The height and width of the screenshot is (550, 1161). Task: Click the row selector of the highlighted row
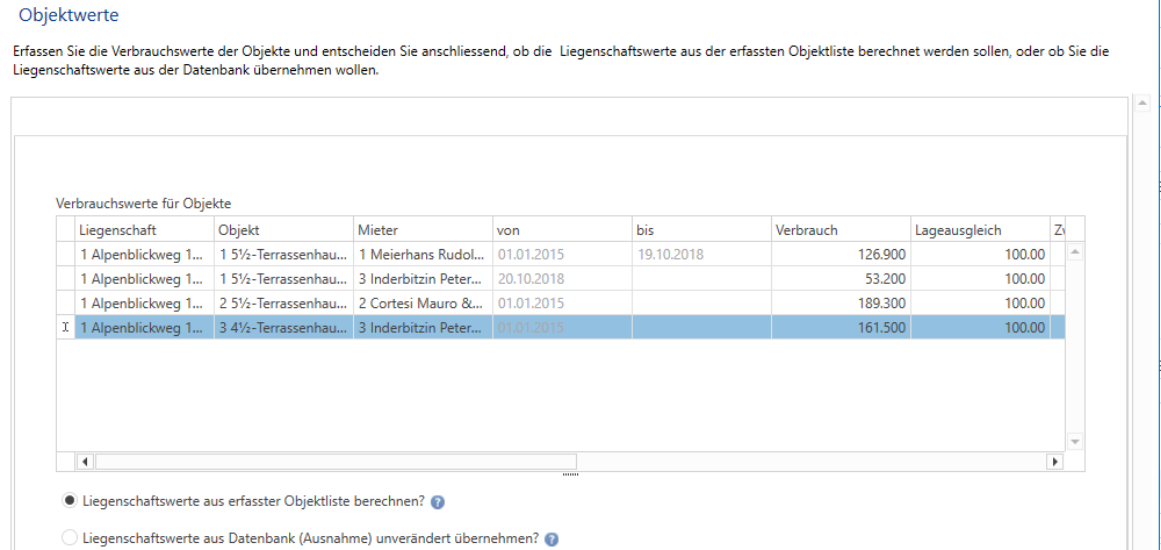[x=66, y=327]
